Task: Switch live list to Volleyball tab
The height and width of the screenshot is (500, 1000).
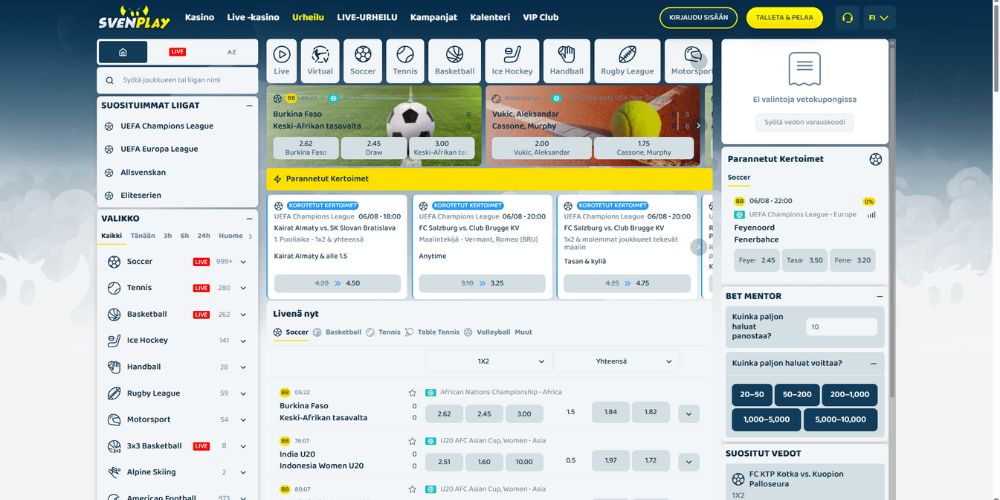Action: pyautogui.click(x=487, y=332)
